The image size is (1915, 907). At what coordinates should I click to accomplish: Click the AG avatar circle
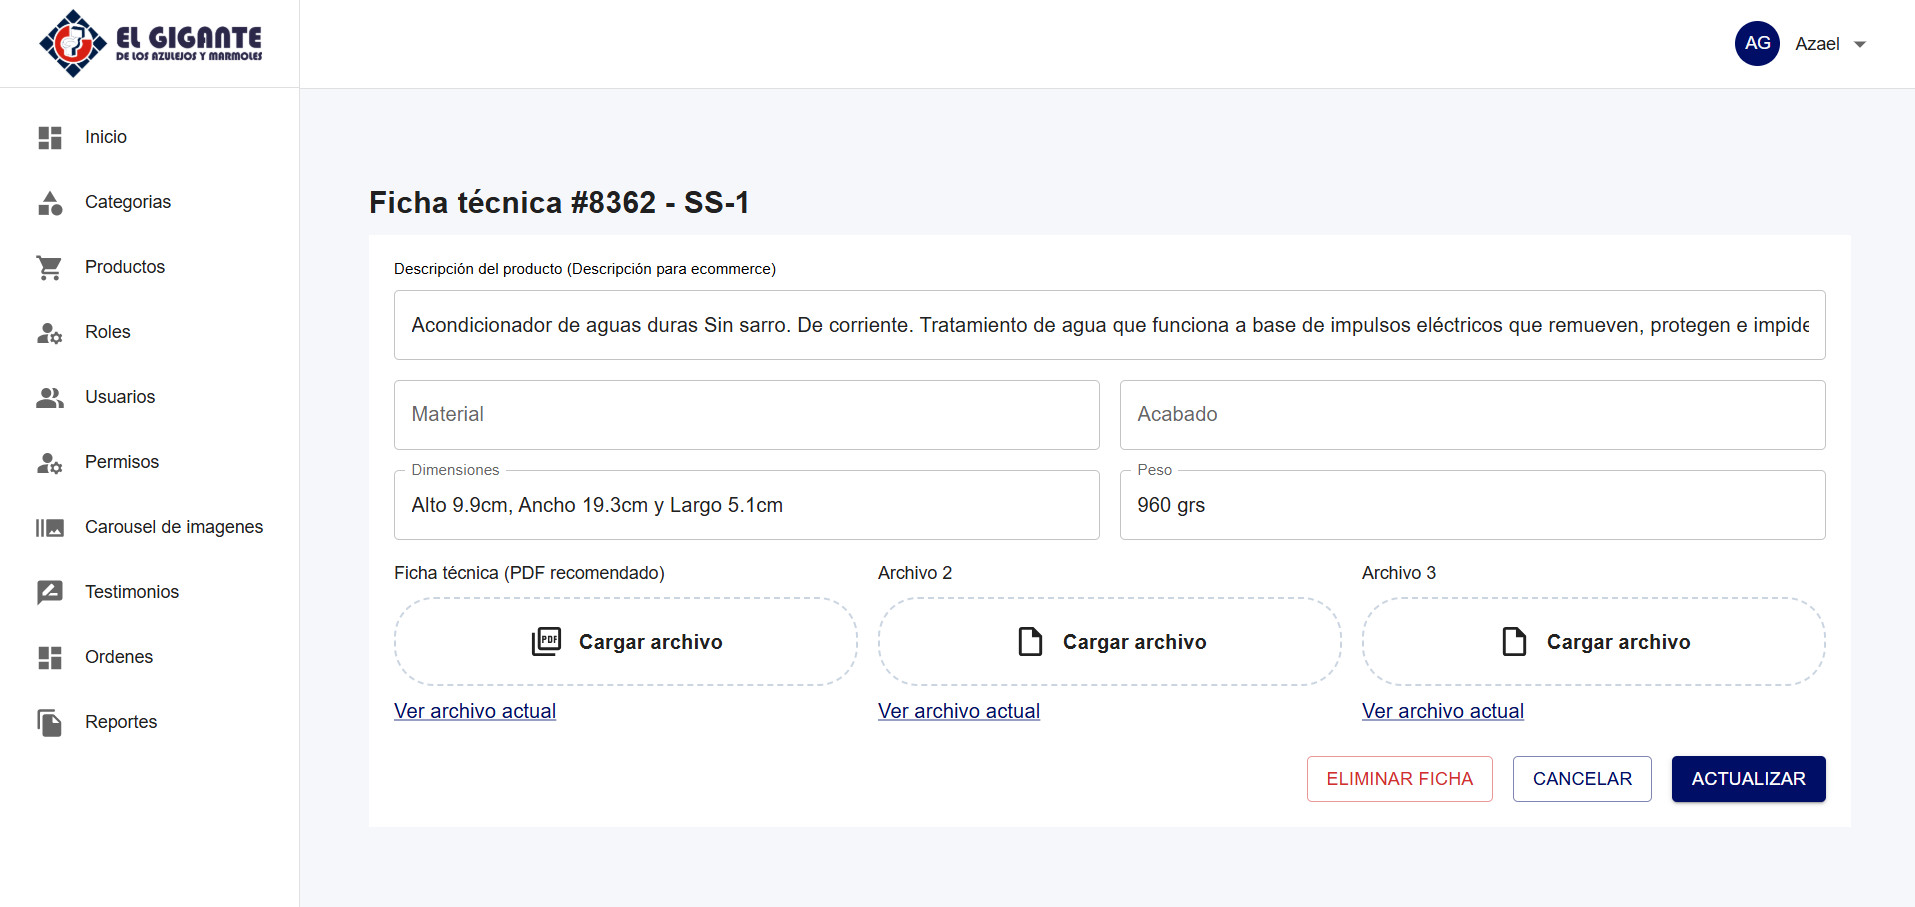[x=1756, y=43]
